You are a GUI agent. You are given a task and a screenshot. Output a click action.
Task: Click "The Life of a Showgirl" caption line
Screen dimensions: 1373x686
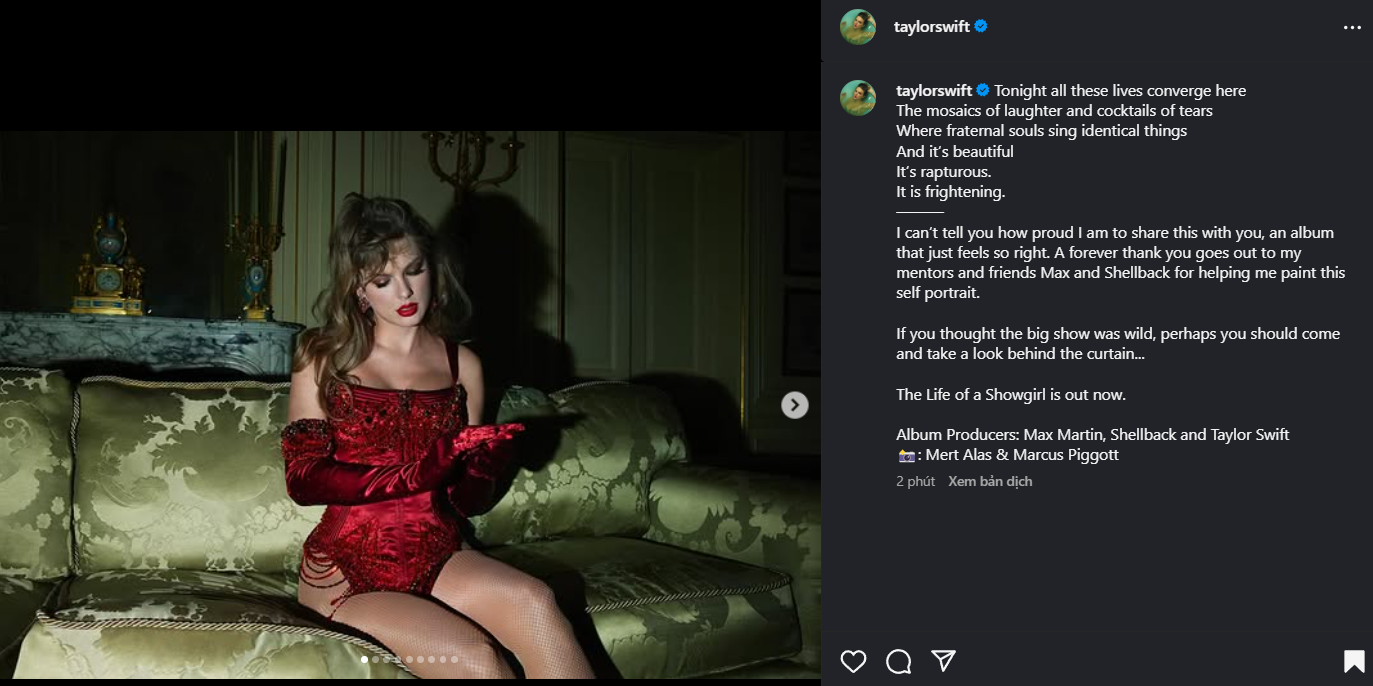pyautogui.click(x=1010, y=395)
